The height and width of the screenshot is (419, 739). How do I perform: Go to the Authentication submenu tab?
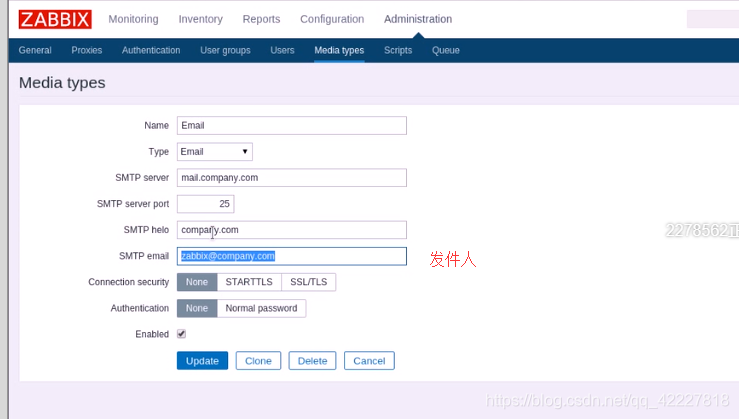151,50
